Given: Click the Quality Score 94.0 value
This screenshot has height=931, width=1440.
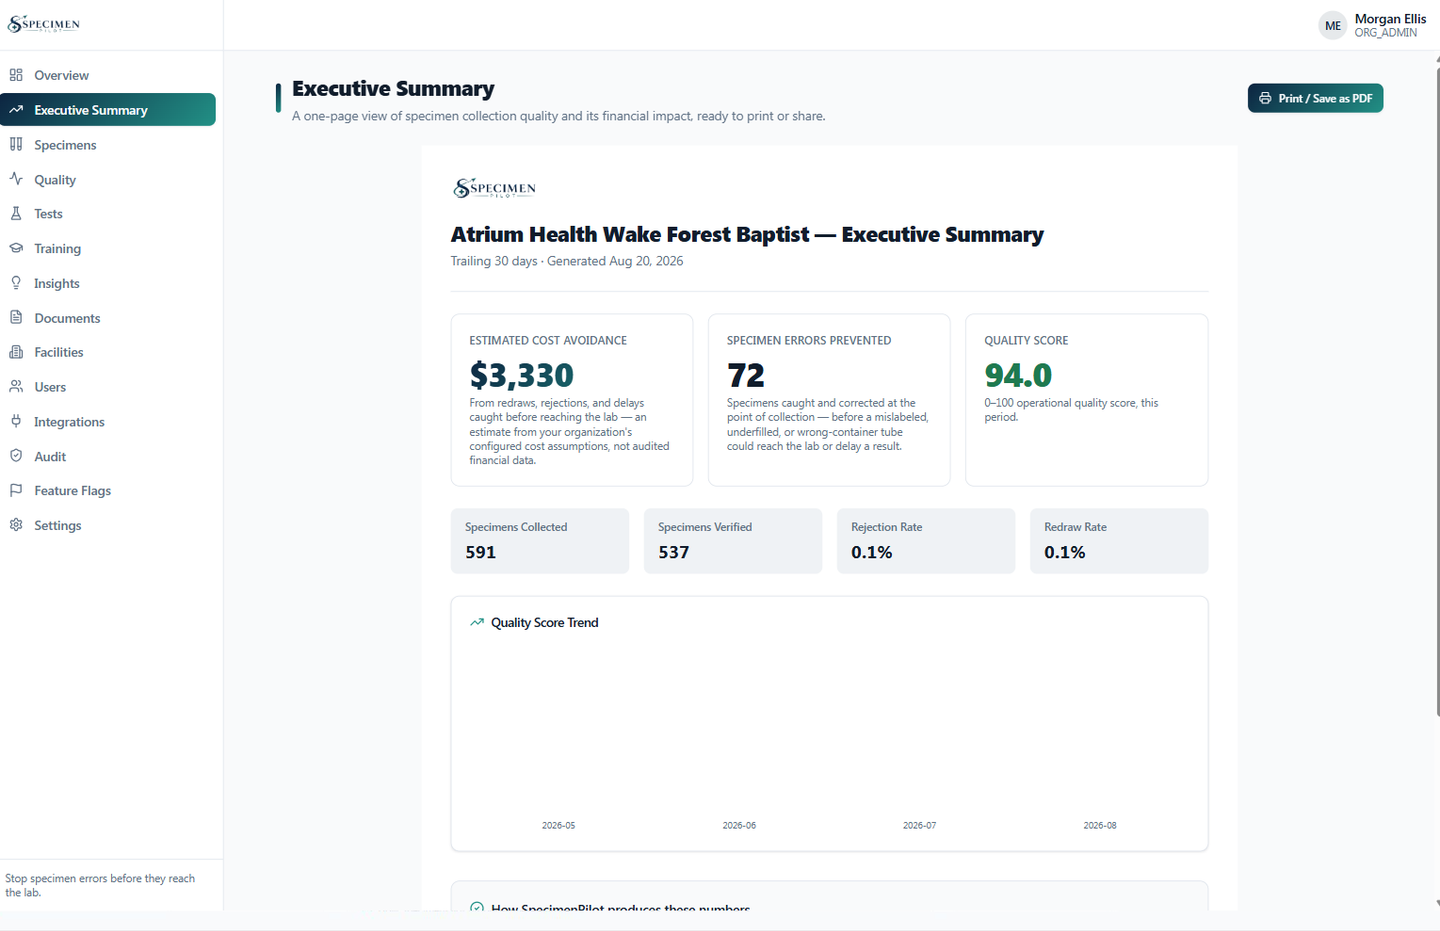Looking at the screenshot, I should pos(1018,375).
